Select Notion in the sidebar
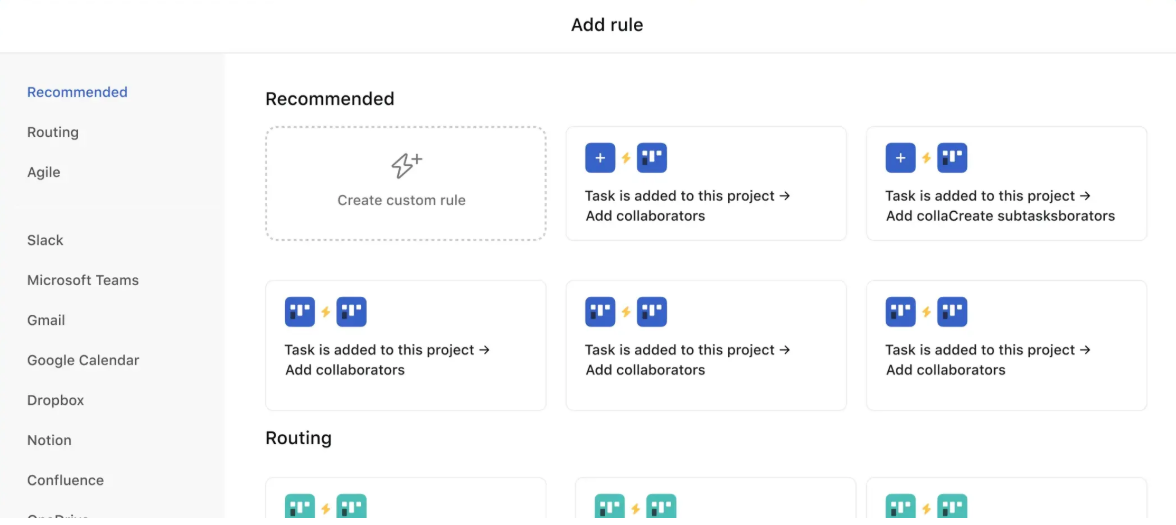This screenshot has width=1176, height=525. (x=50, y=440)
